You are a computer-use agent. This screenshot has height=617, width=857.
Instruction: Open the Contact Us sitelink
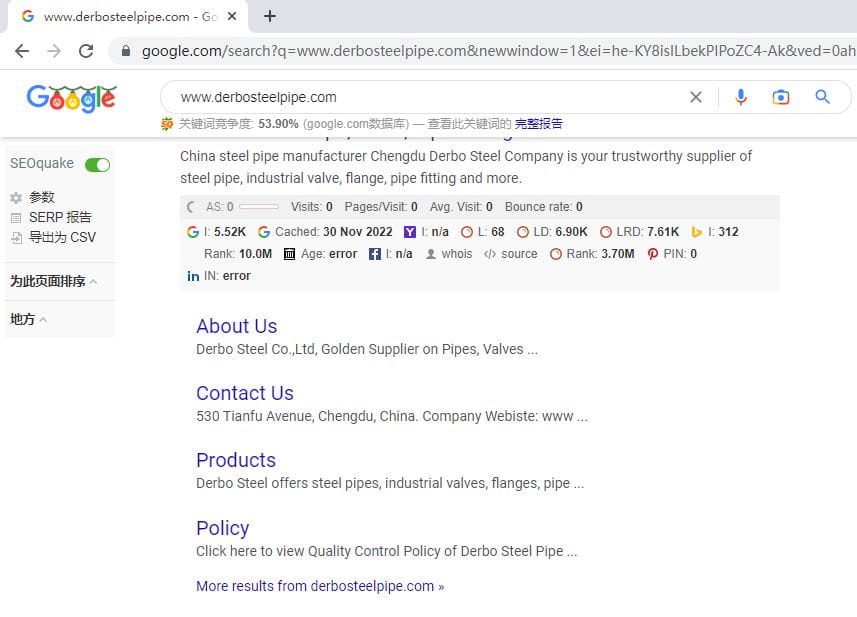(245, 393)
